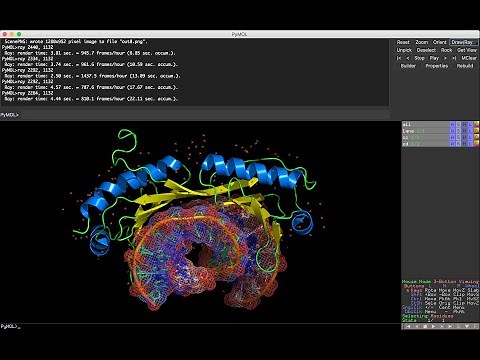480x360 pixels.
Task: Click the Deselect button
Action: (x=426, y=50)
